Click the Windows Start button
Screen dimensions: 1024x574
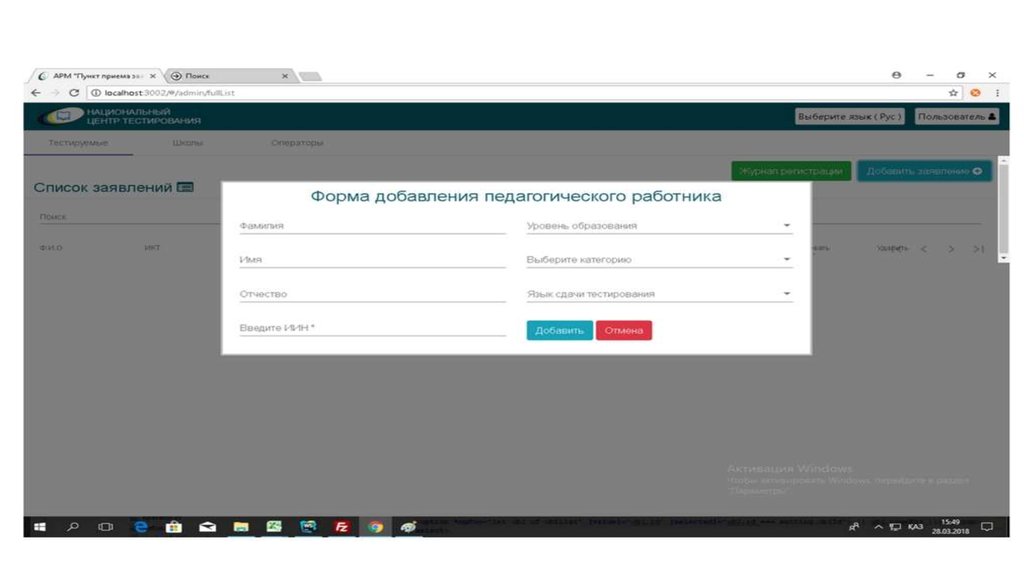click(40, 526)
